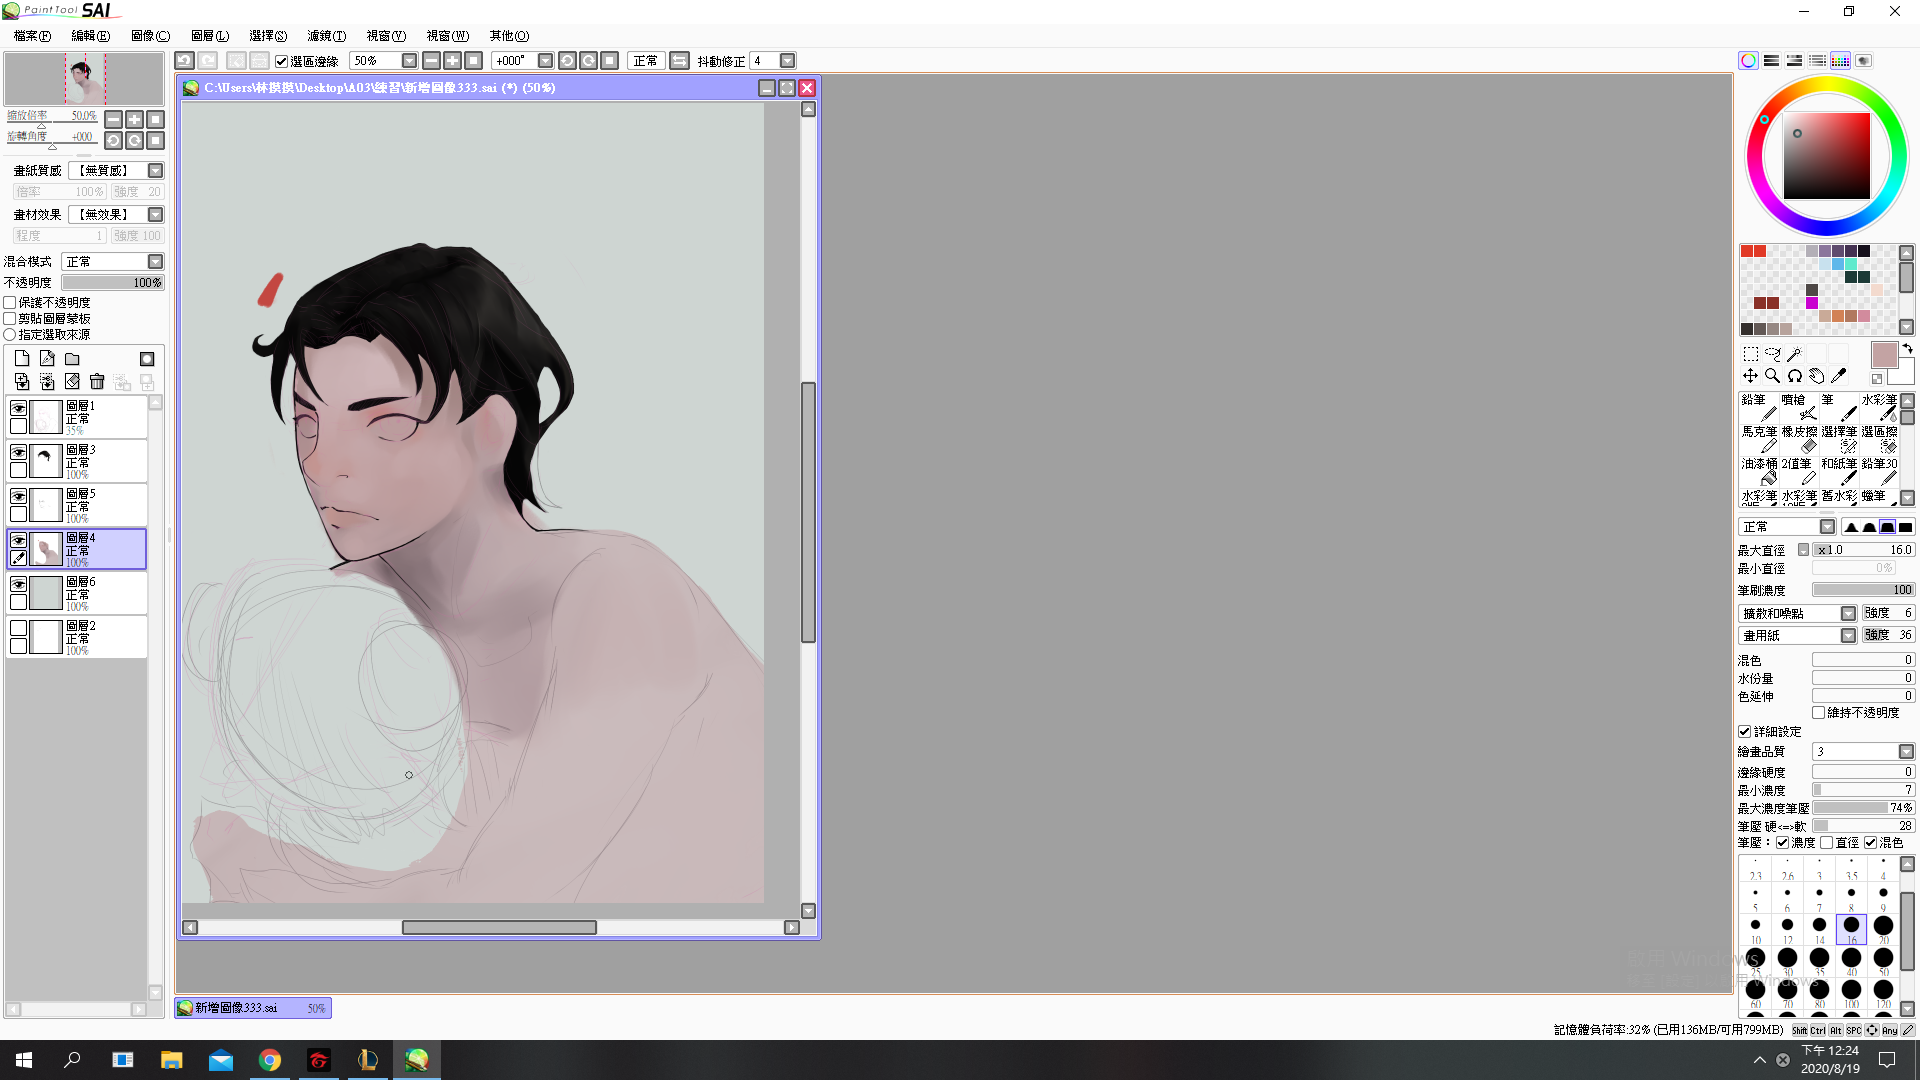
Task: Open the 畫紙質感 paper texture dropdown
Action: point(156,171)
